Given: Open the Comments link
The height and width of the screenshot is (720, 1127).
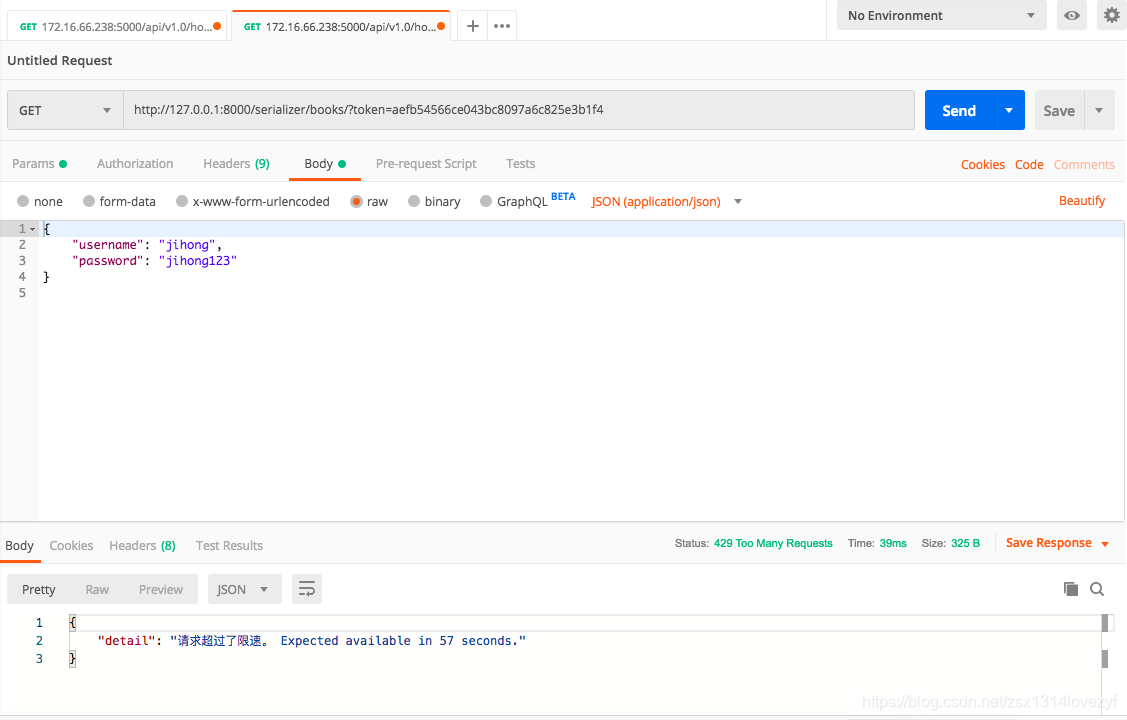Looking at the screenshot, I should 1084,165.
